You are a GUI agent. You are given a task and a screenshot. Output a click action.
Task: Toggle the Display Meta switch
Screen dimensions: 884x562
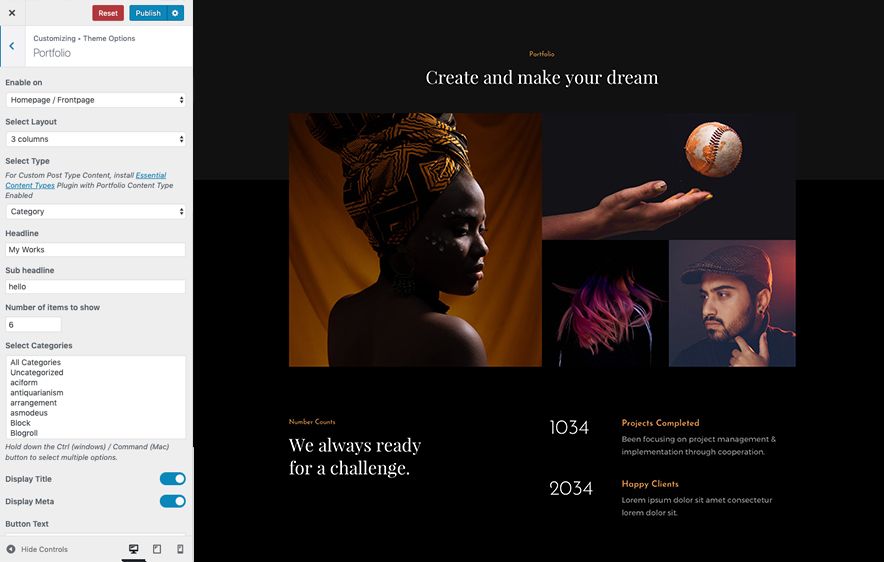pos(173,501)
